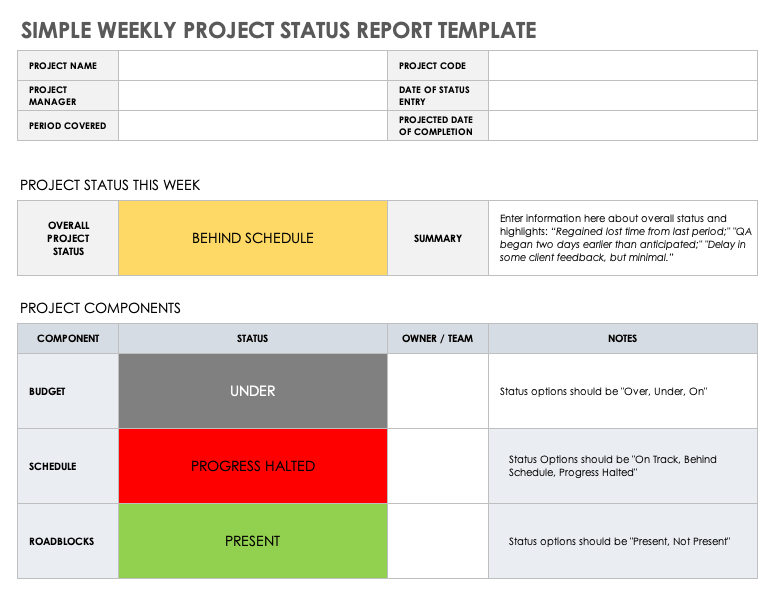Select the Status column header

[x=252, y=339]
